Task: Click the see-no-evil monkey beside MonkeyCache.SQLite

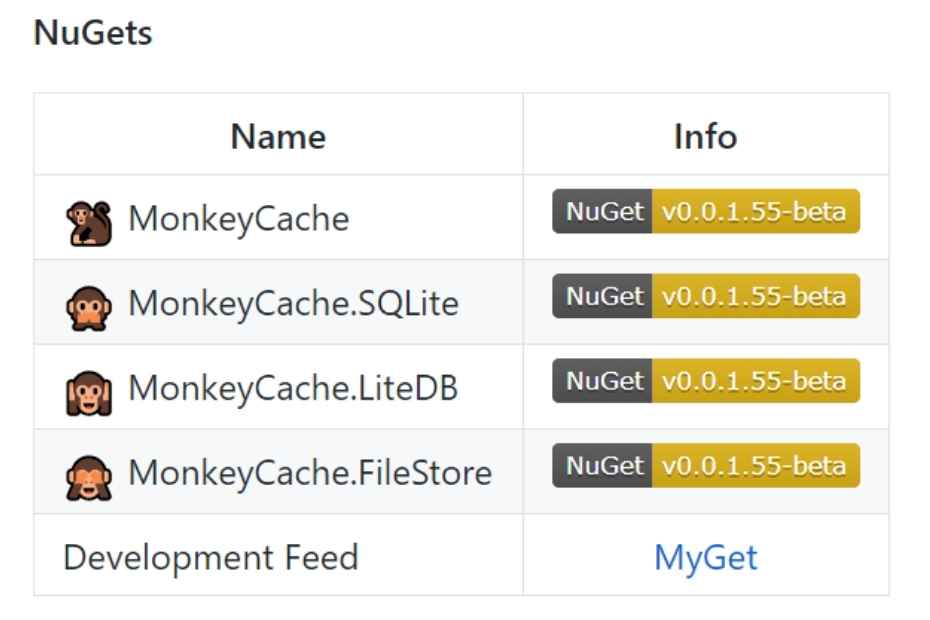Action: coord(90,303)
